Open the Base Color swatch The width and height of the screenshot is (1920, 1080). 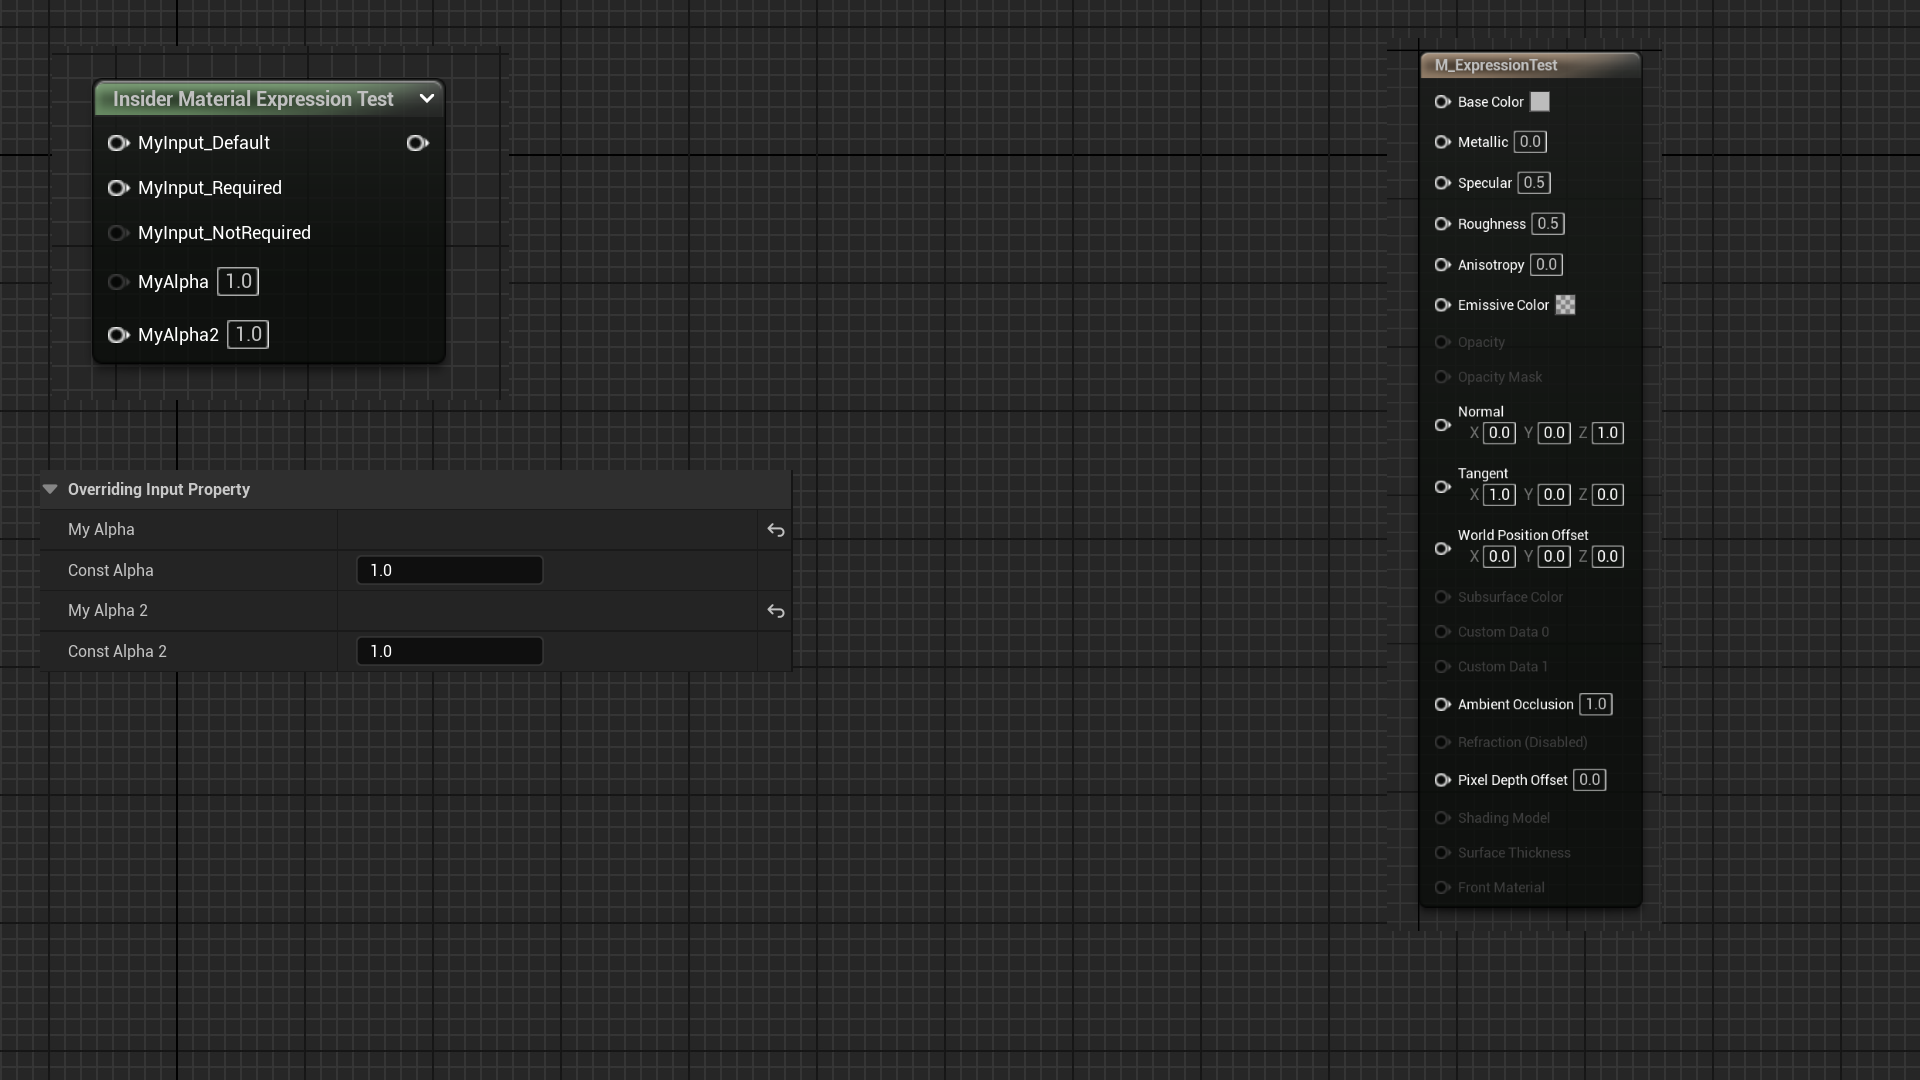(1540, 102)
